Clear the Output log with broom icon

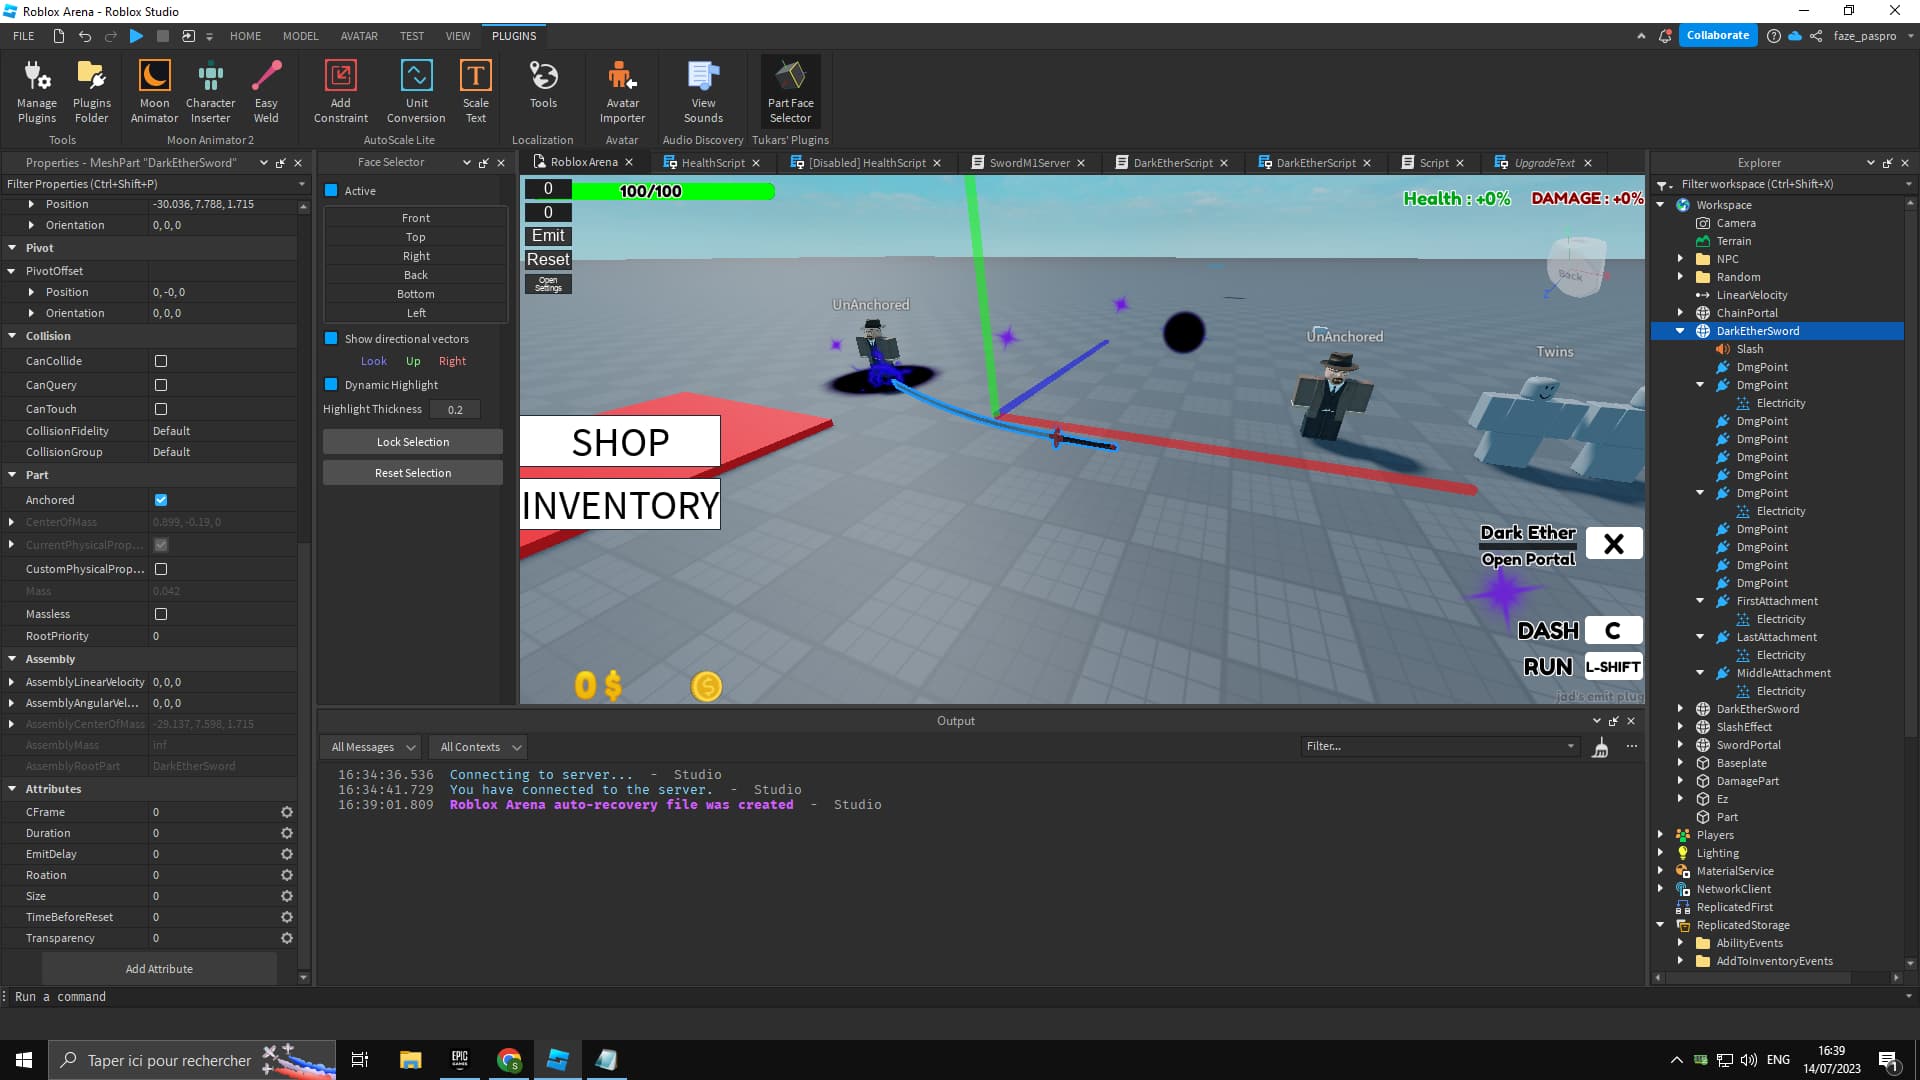pos(1600,747)
